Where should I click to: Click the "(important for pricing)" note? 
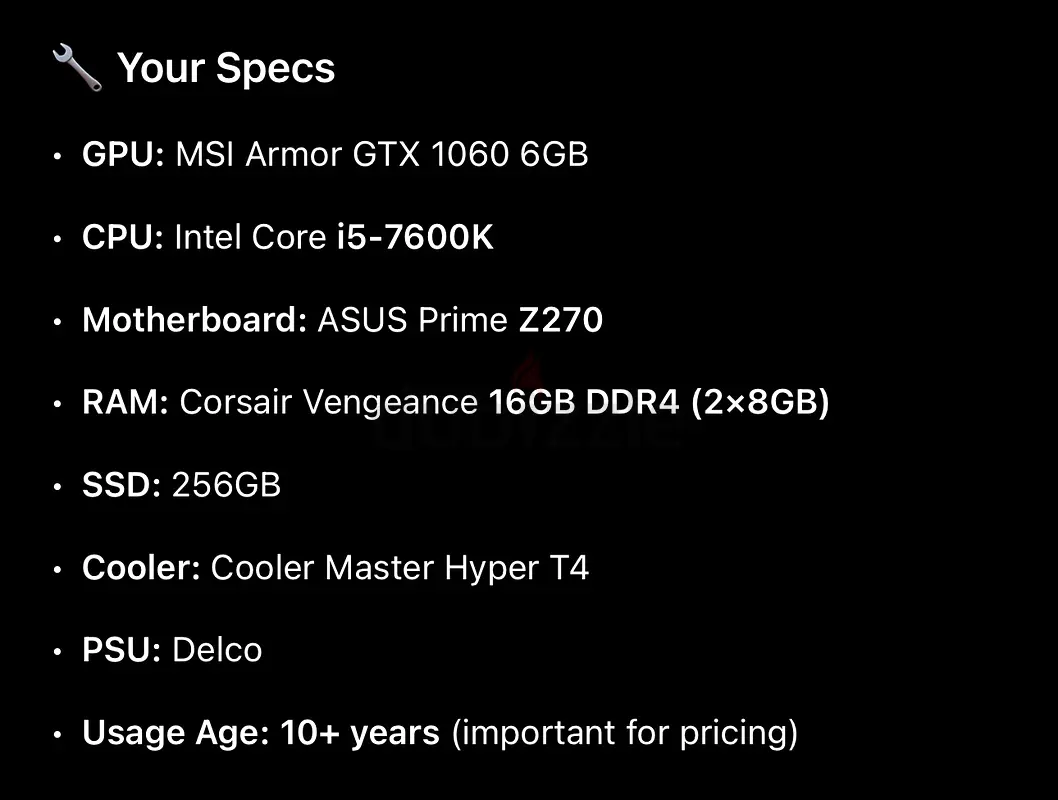(625, 733)
